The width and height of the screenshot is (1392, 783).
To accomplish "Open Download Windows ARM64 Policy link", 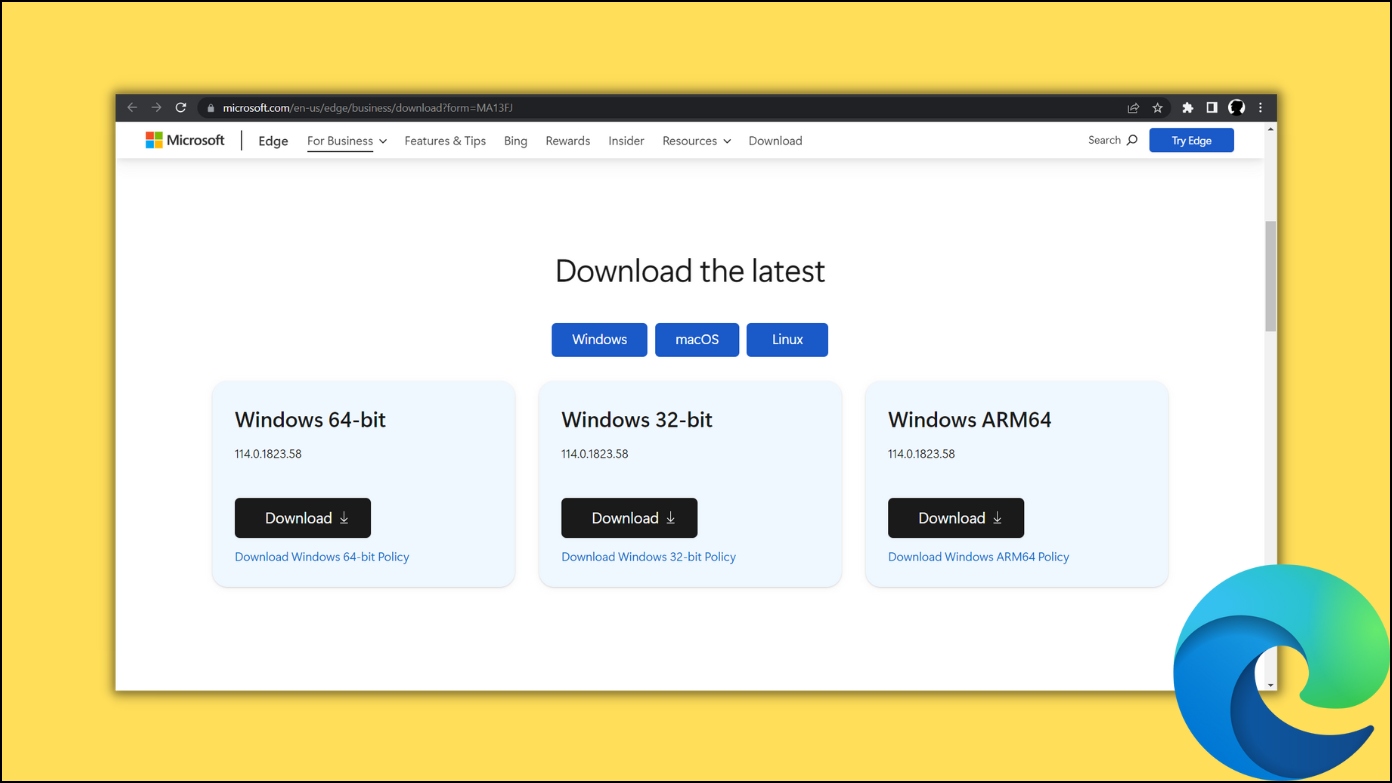I will [x=978, y=557].
